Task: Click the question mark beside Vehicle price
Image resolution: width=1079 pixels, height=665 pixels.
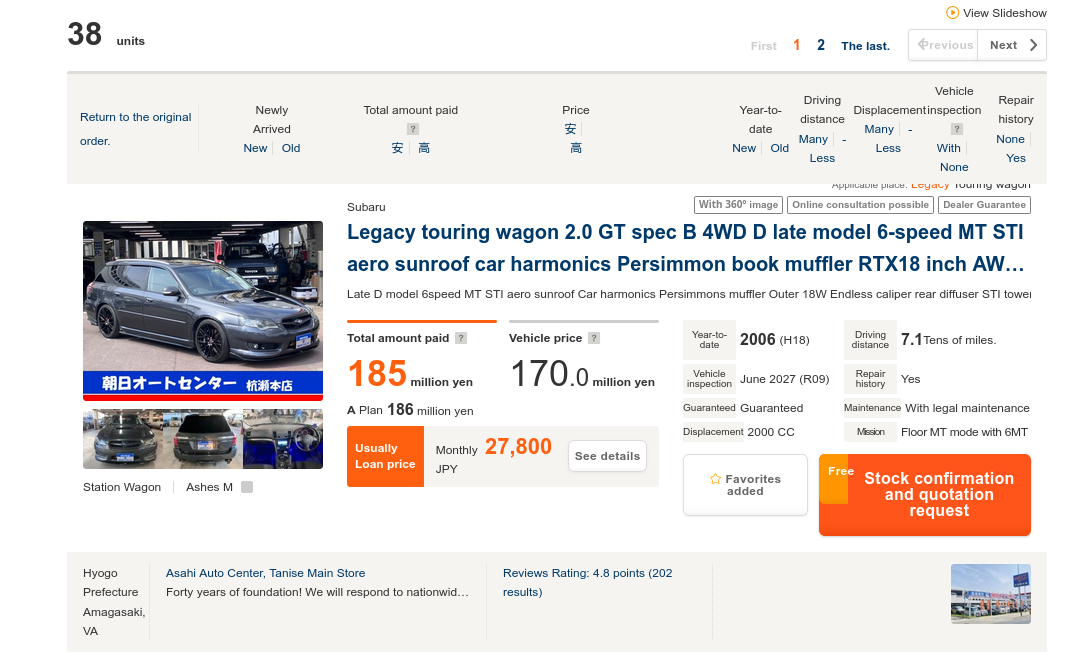Action: pos(595,338)
